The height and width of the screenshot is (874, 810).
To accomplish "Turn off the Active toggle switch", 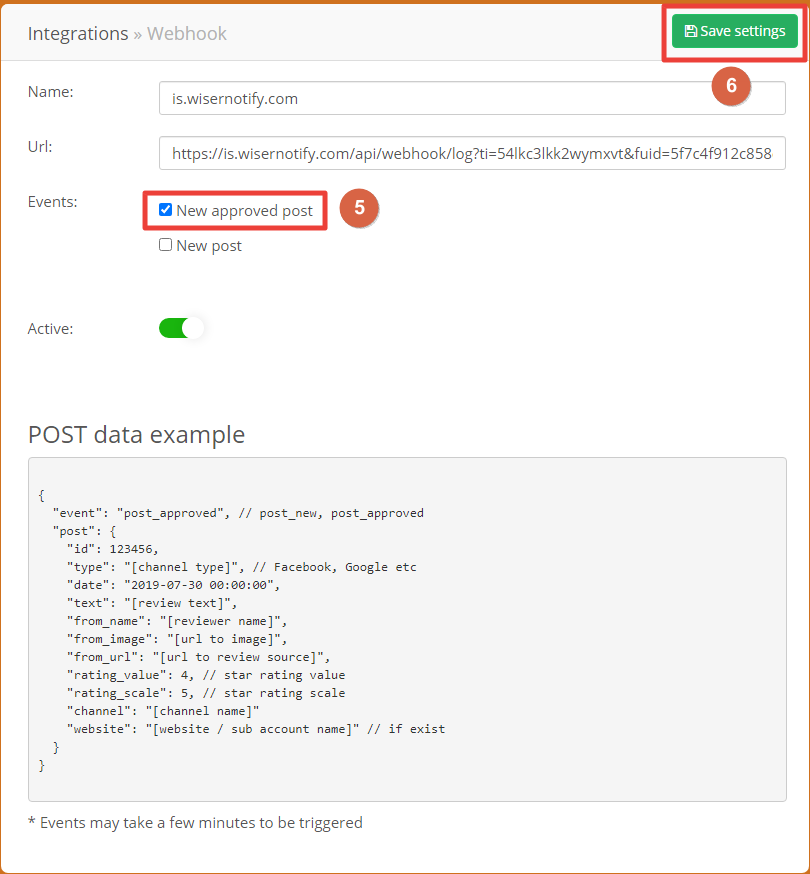I will [181, 328].
